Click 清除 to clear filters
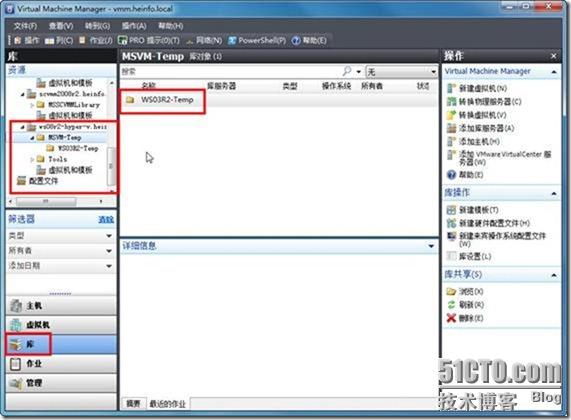This screenshot has height=420, width=571. [x=106, y=219]
